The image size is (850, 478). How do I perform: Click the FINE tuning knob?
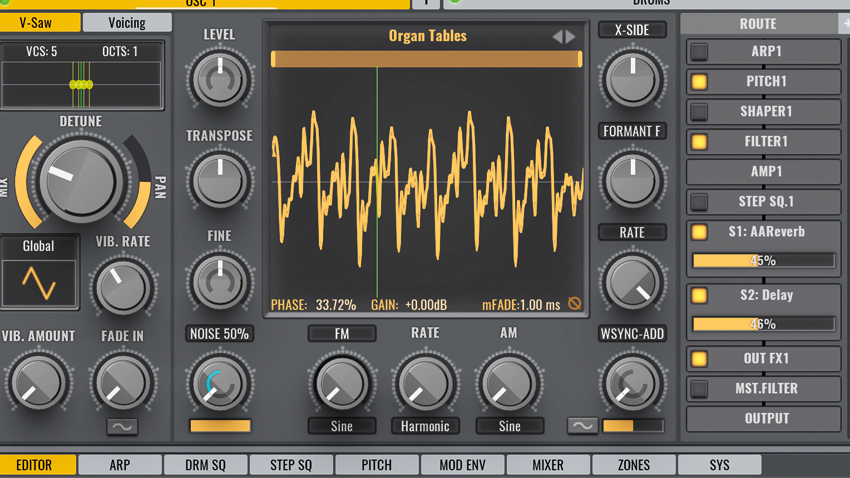[x=220, y=282]
